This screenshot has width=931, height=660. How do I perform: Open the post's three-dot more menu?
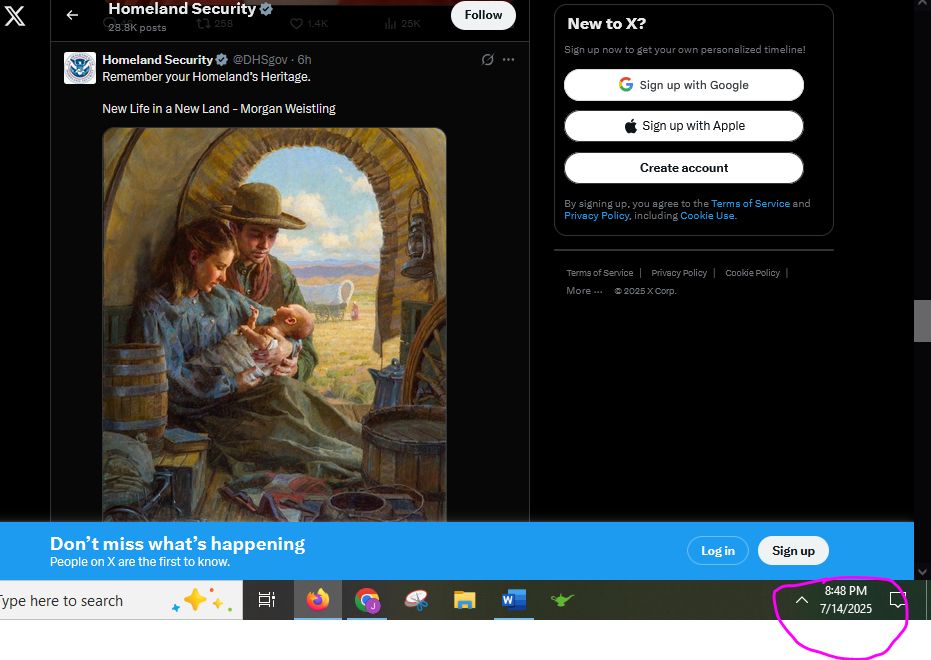click(508, 59)
